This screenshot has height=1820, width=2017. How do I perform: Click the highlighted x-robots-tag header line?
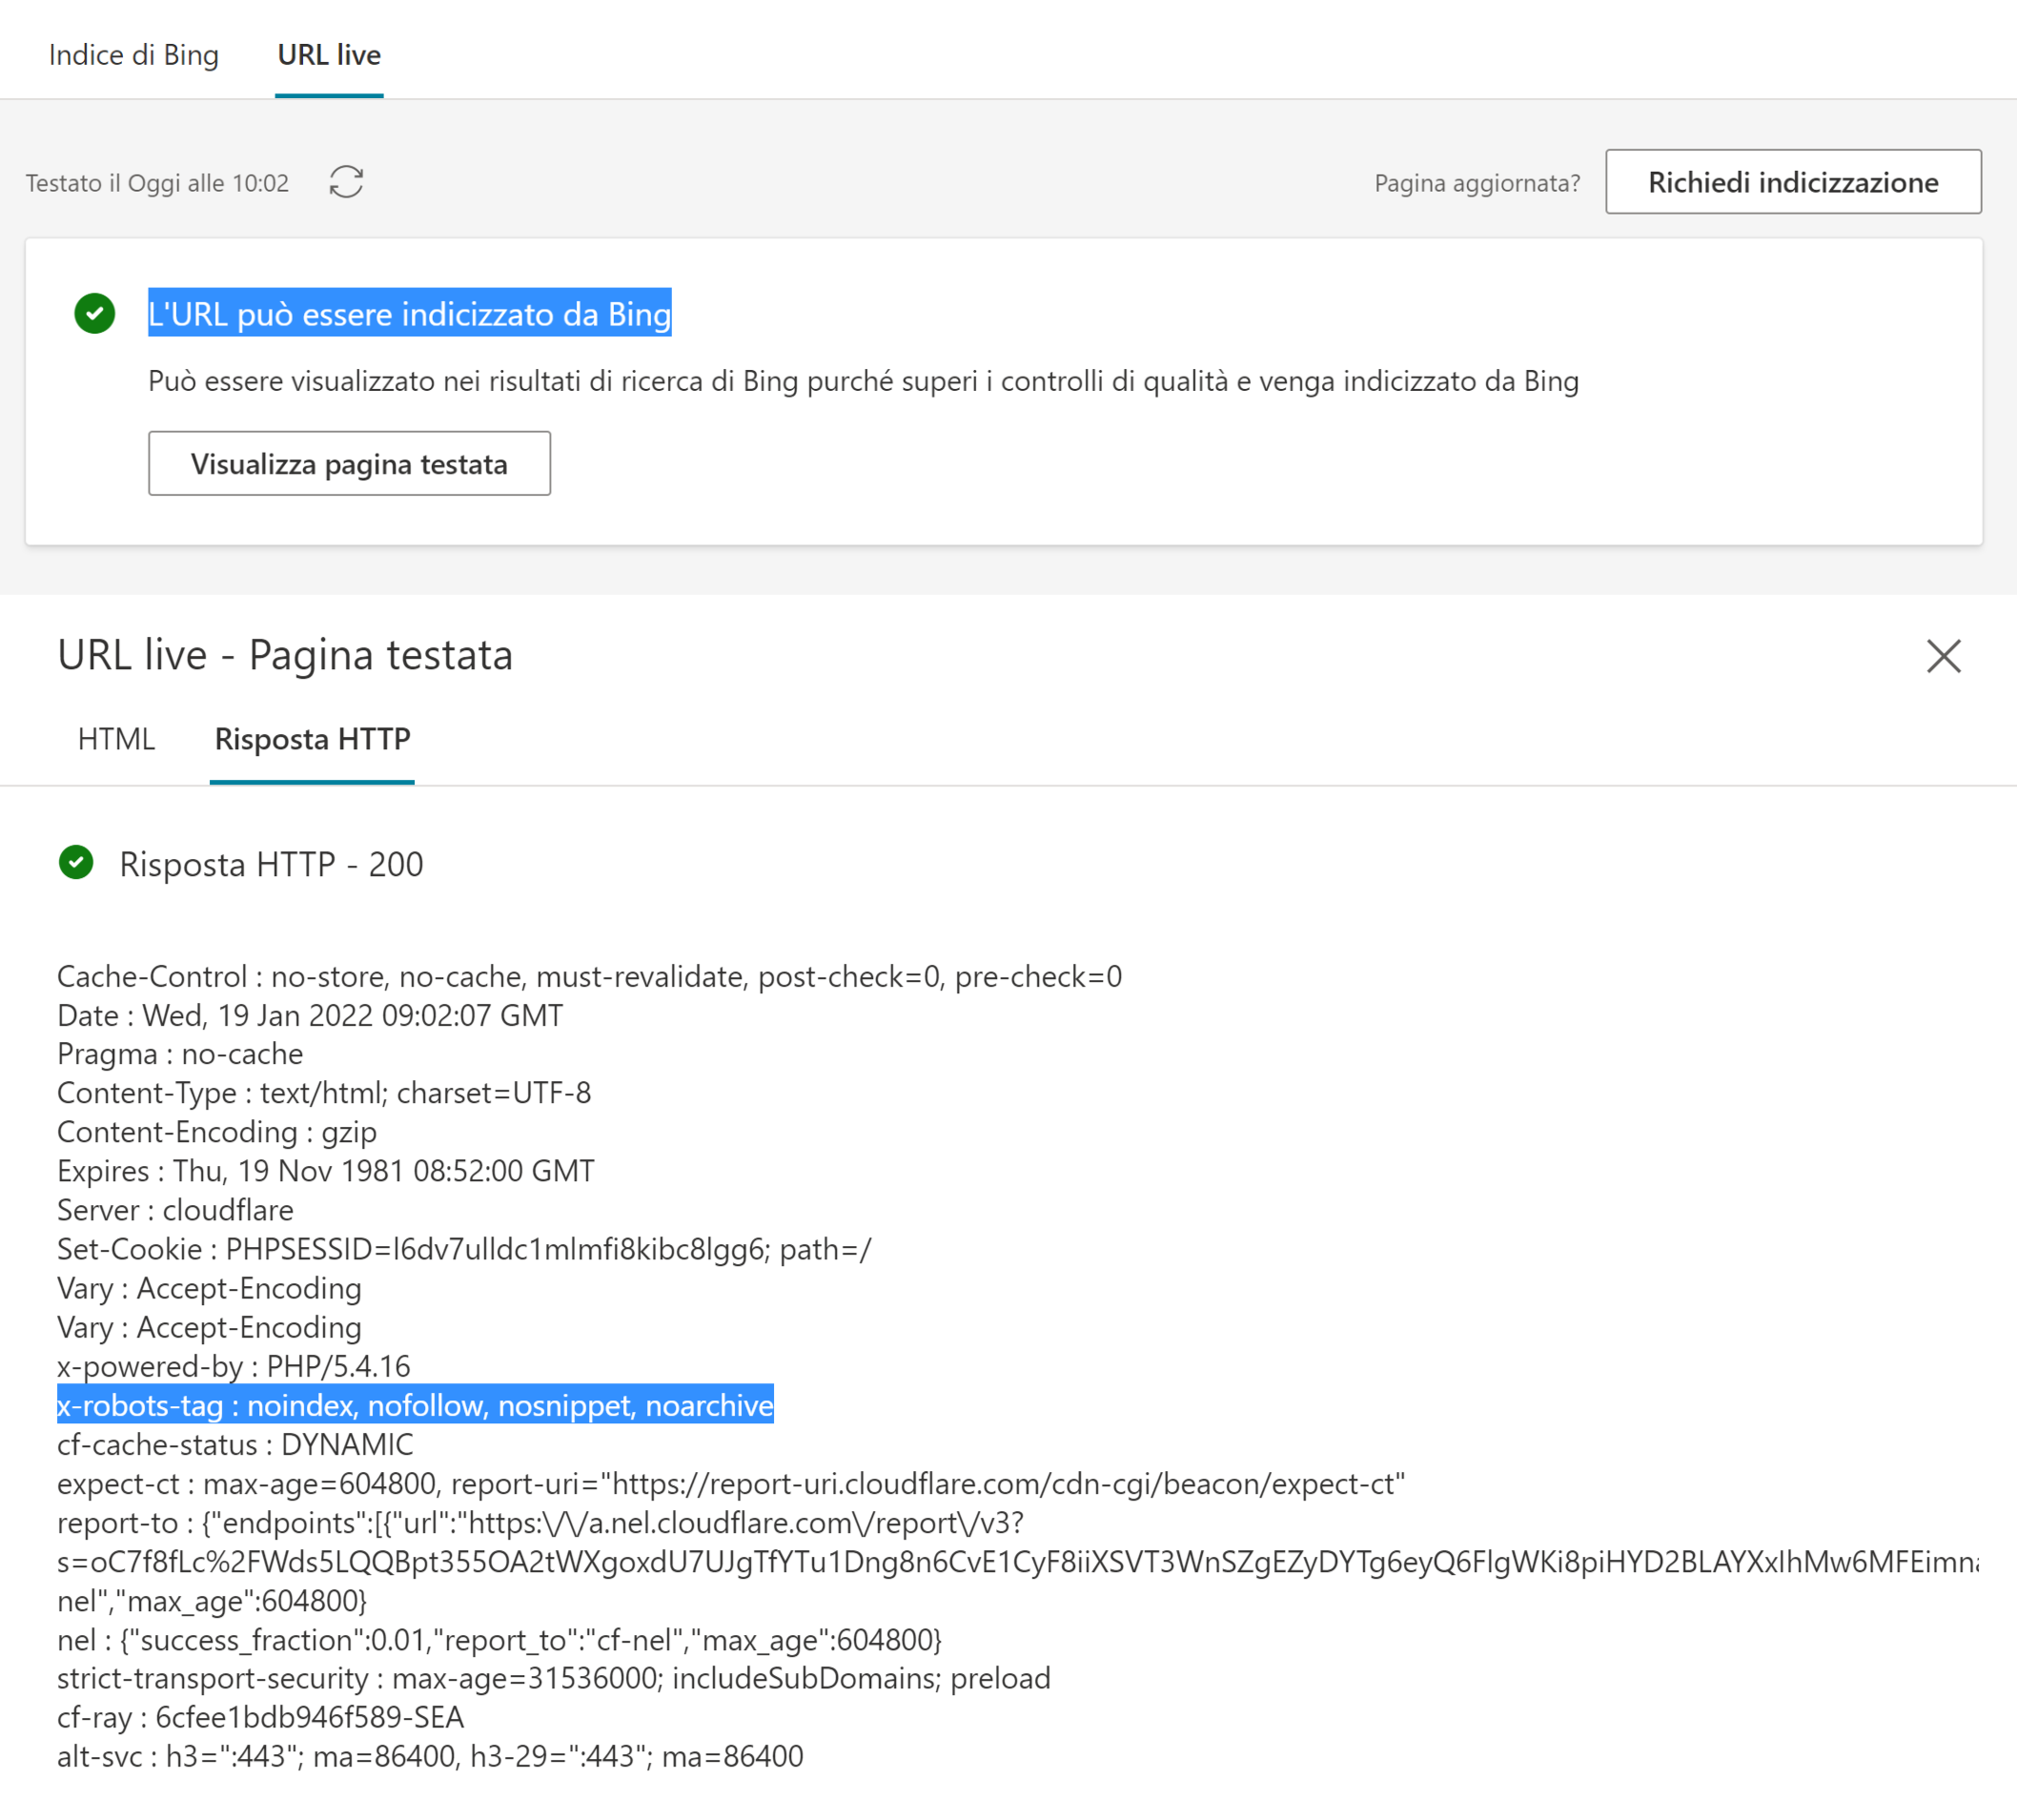point(415,1405)
